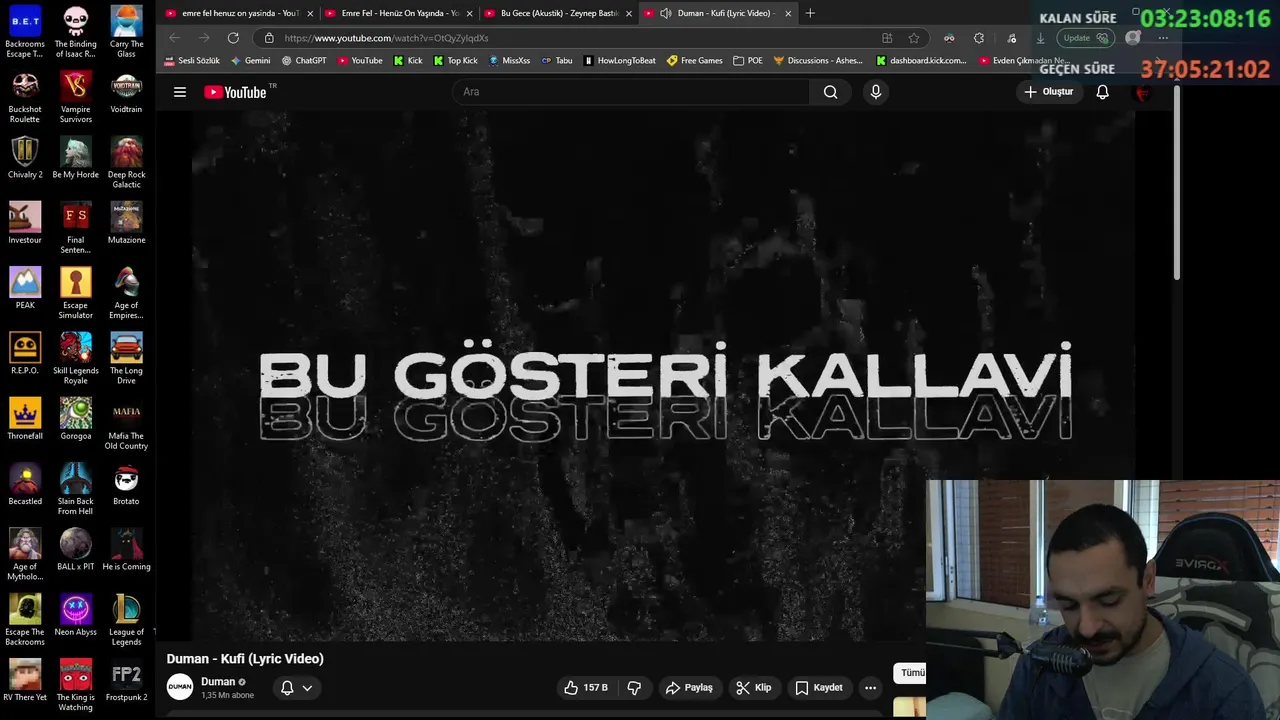Viewport: 1280px width, 720px height.
Task: Focus the Ara search field
Action: 631,92
